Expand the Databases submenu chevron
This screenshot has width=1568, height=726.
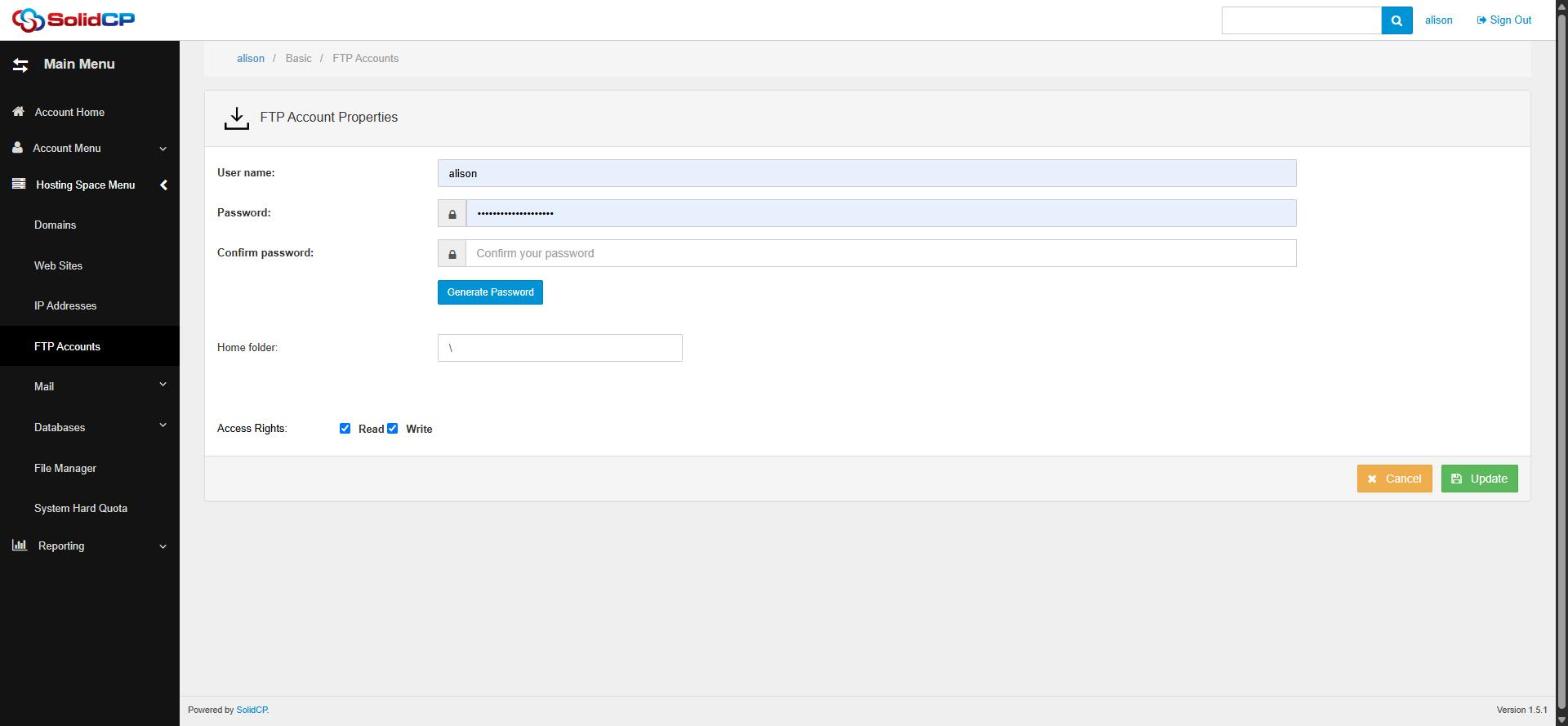tap(163, 426)
